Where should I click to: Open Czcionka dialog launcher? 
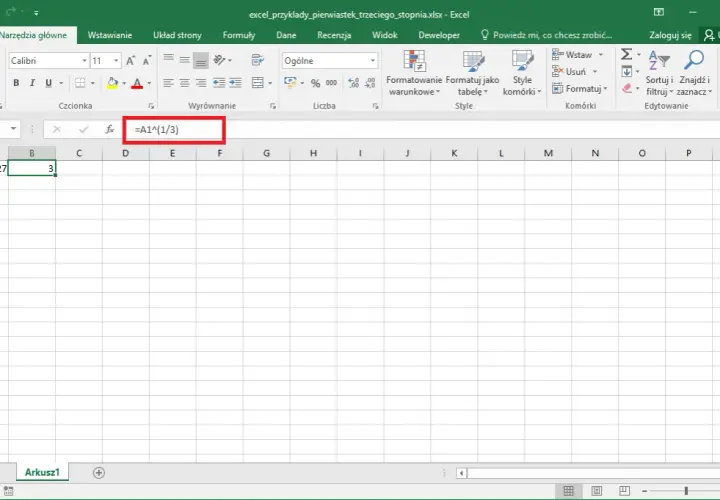click(x=151, y=106)
